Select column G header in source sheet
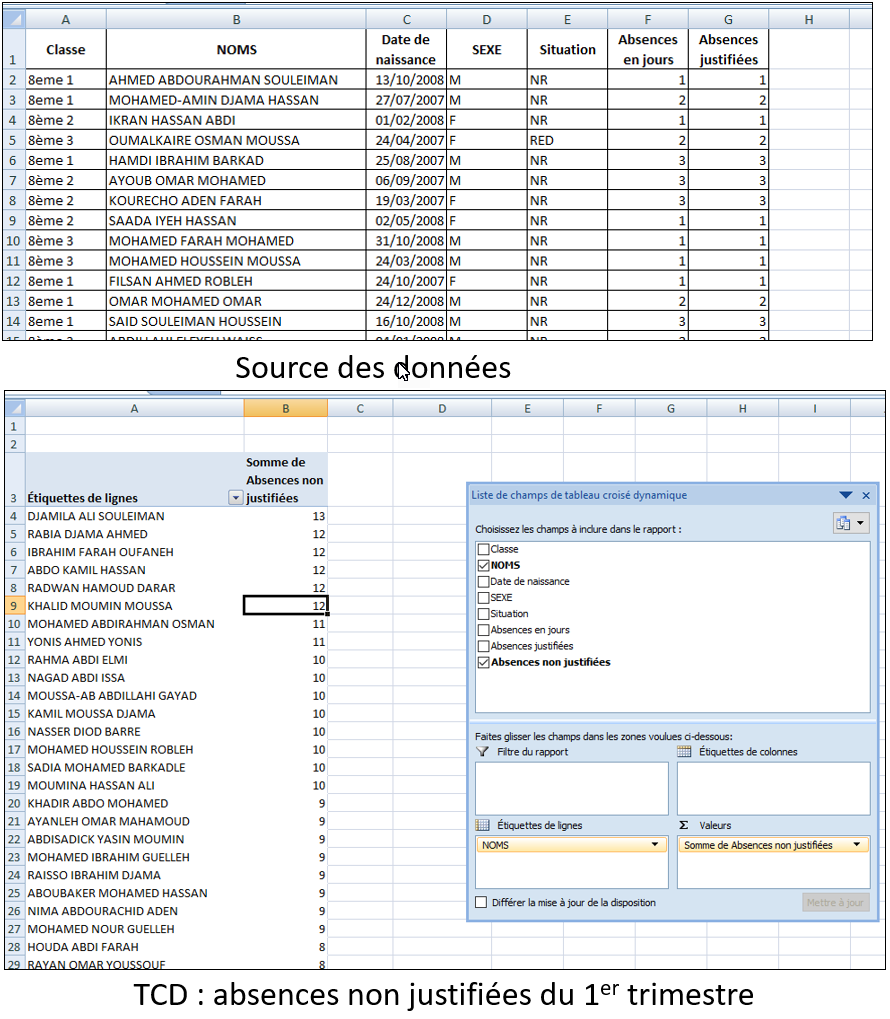The height and width of the screenshot is (1019, 890). click(x=728, y=19)
